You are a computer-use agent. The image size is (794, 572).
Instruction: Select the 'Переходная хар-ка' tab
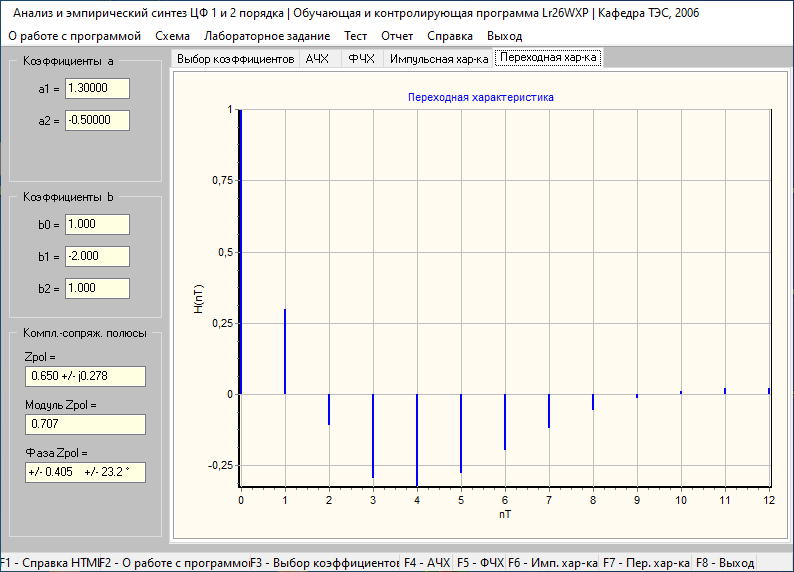click(548, 58)
